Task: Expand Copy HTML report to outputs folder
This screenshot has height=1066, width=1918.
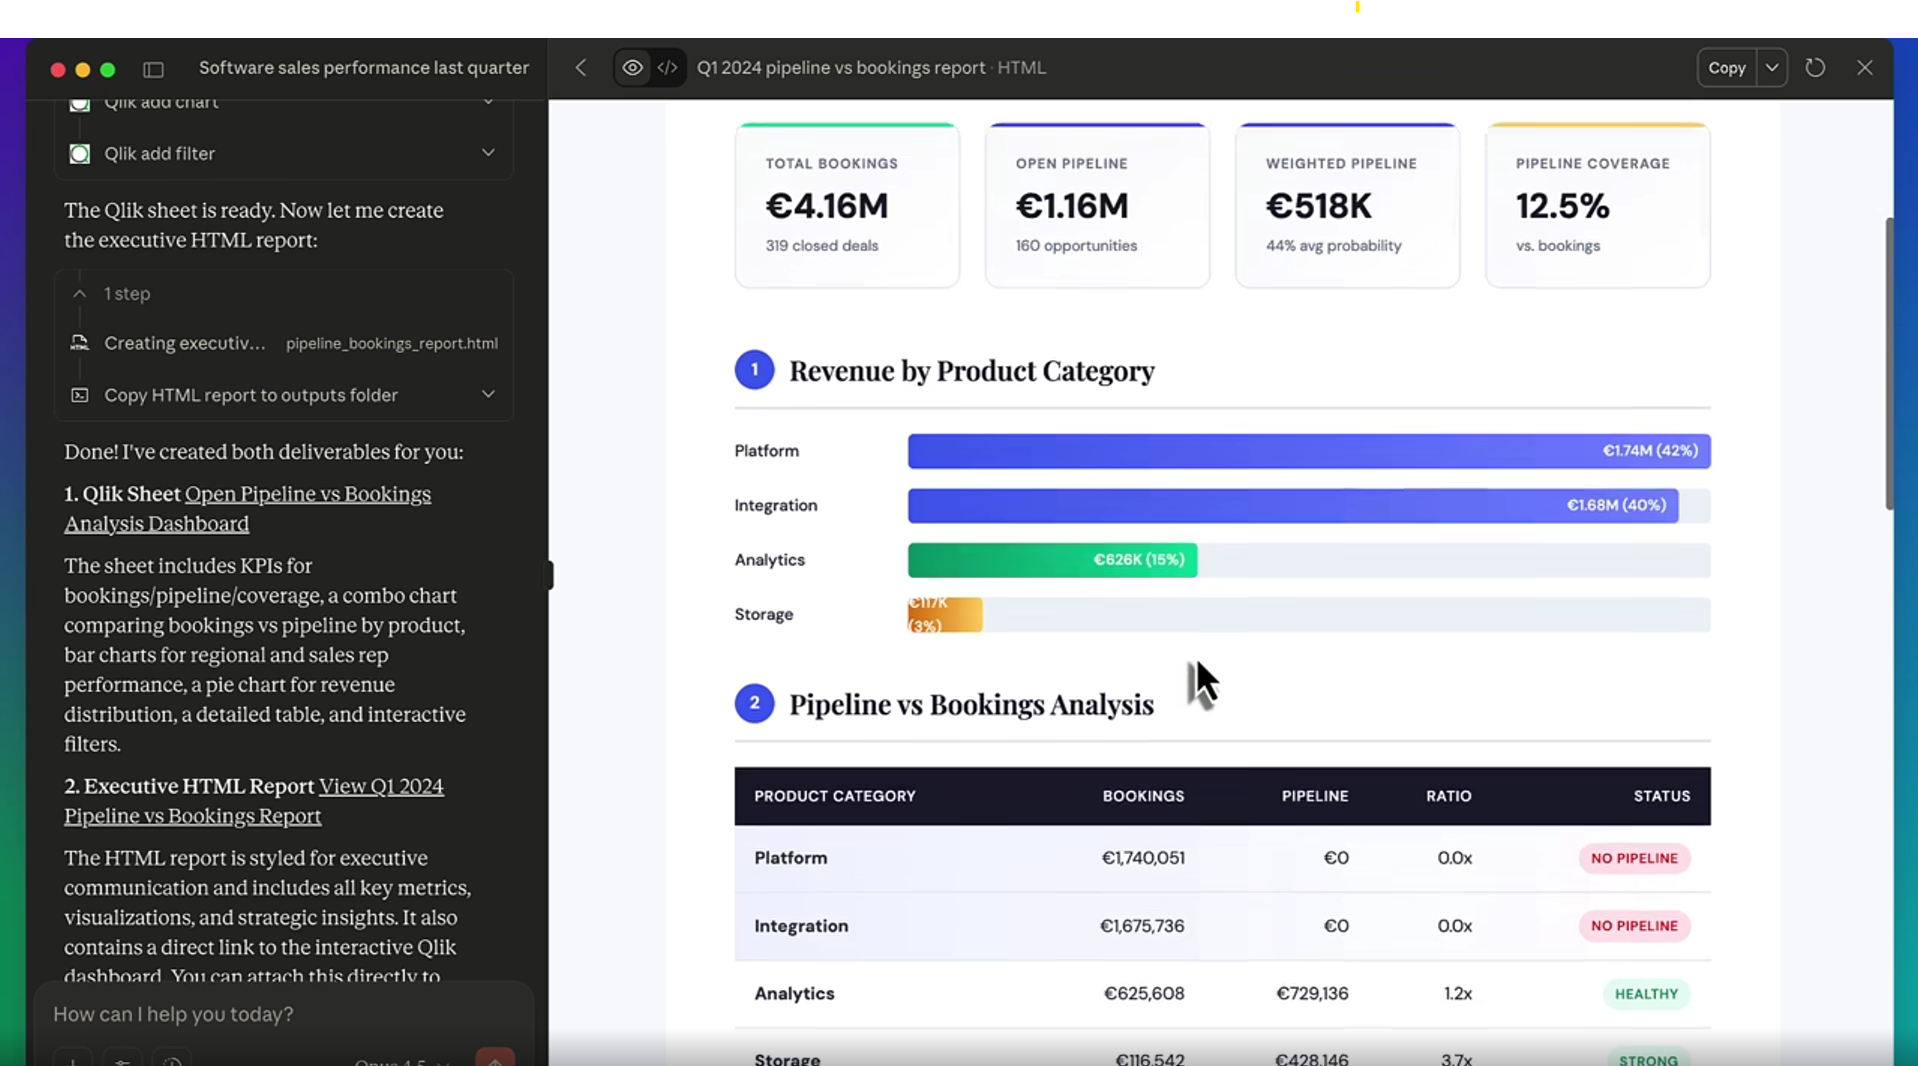Action: click(x=488, y=394)
